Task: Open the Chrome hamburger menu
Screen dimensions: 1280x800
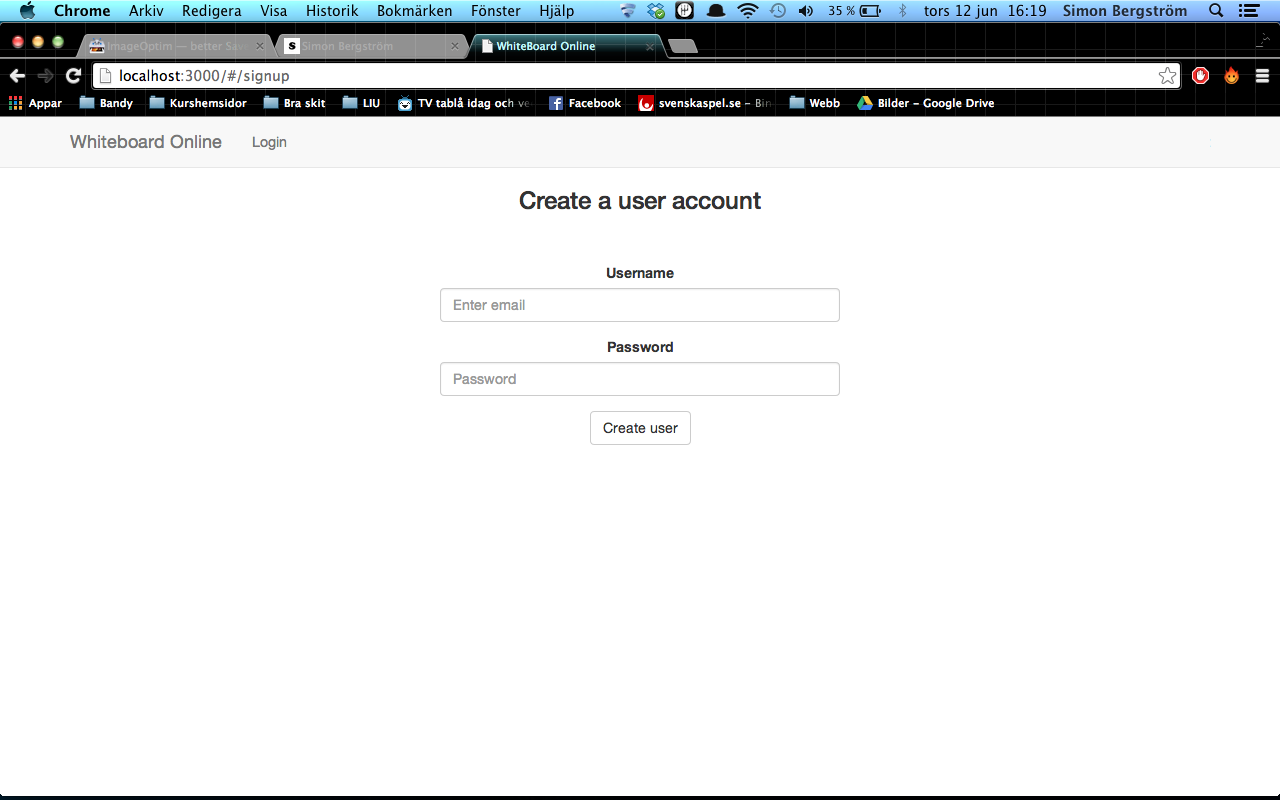Action: (x=1262, y=76)
